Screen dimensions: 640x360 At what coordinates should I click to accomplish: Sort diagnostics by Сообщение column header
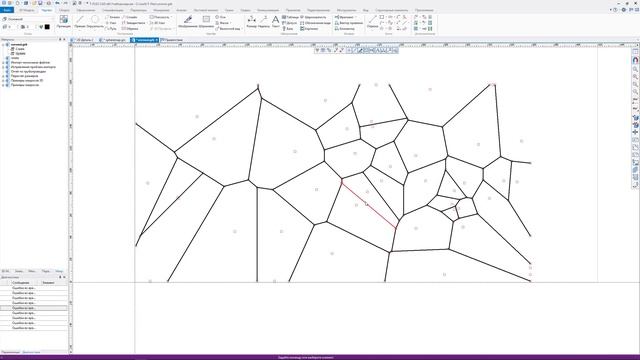tap(20, 282)
